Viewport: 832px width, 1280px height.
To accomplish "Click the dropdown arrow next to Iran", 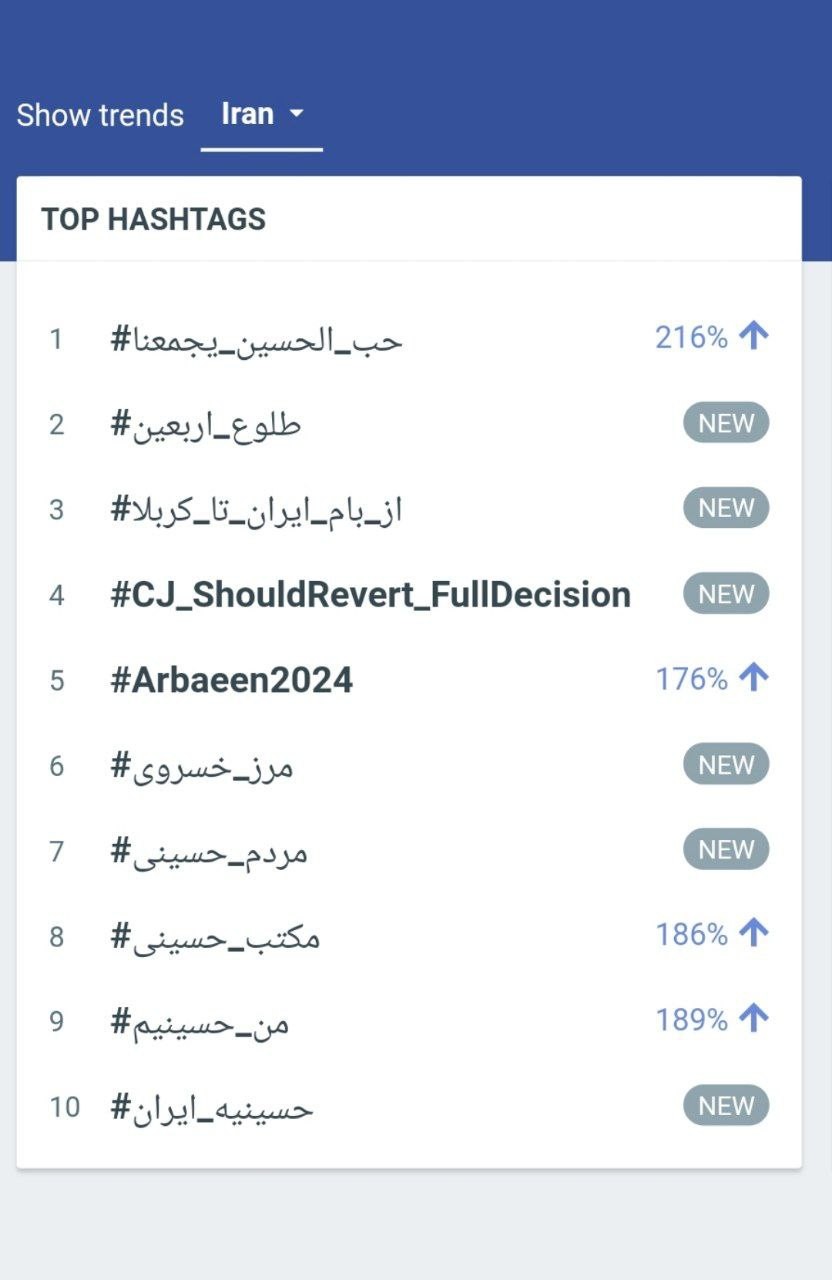I will [296, 114].
